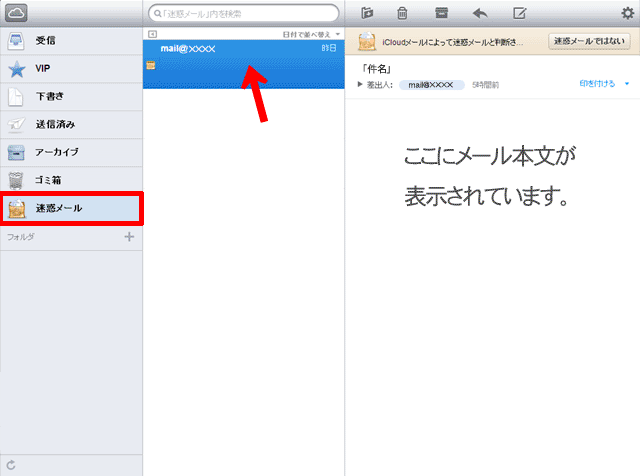Screen dimensions: 640x476
Task: Select the VIP mailbox
Action: point(70,70)
